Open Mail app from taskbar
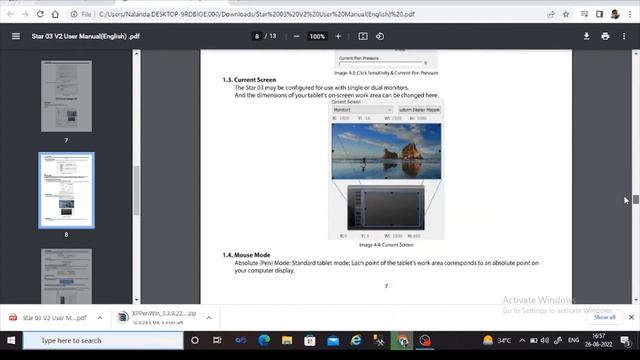 coord(333,340)
